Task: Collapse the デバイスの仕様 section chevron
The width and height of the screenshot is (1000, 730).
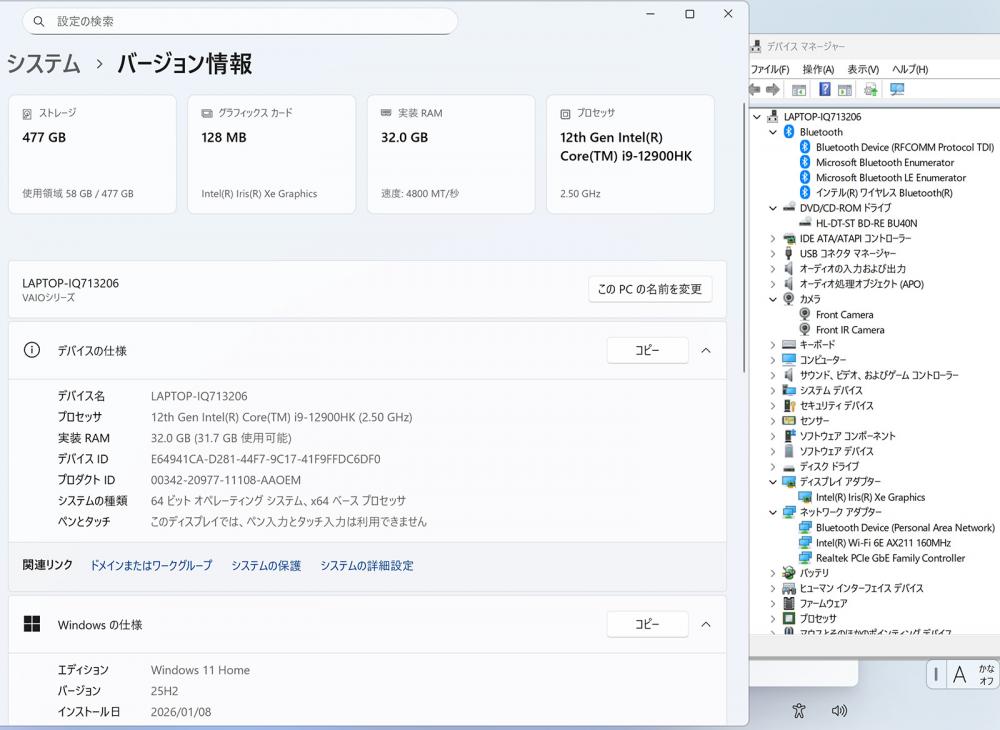Action: tap(706, 351)
